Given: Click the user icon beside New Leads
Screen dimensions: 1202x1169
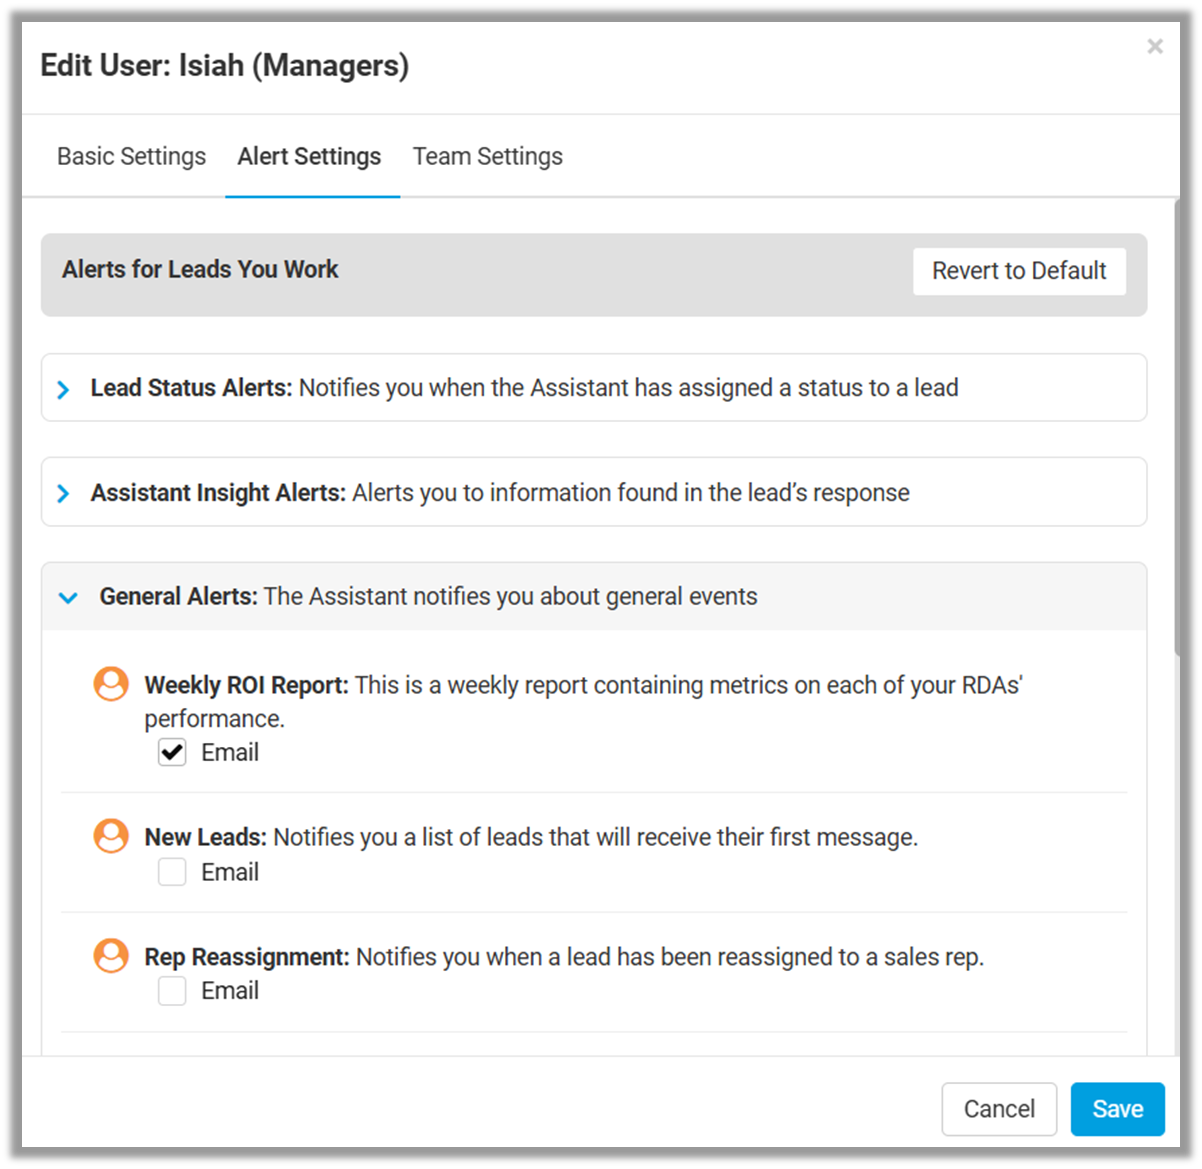Looking at the screenshot, I should point(111,836).
